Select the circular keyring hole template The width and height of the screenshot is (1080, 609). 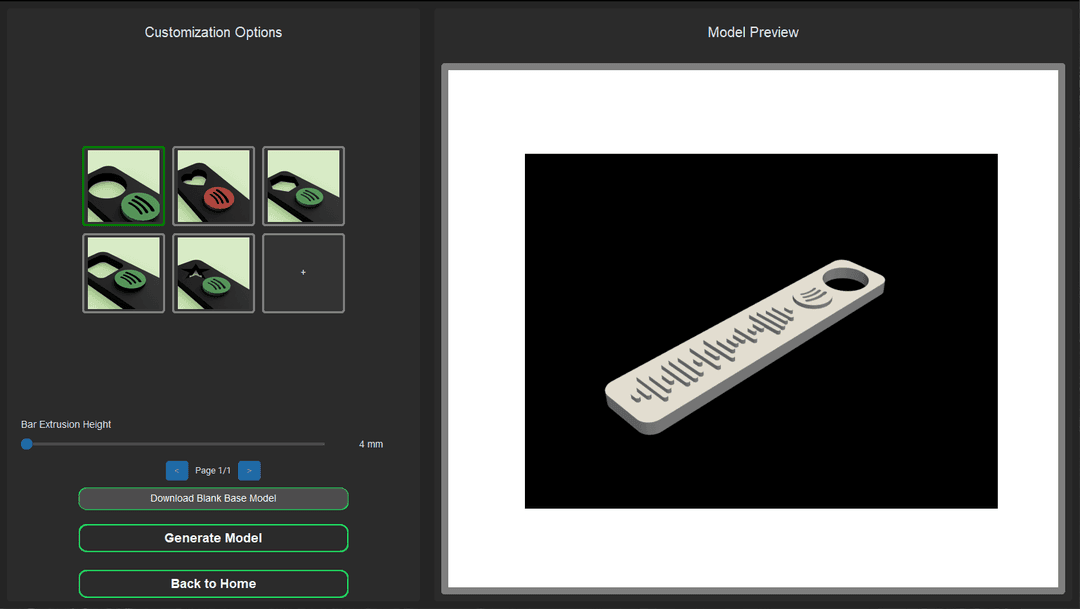[x=123, y=186]
